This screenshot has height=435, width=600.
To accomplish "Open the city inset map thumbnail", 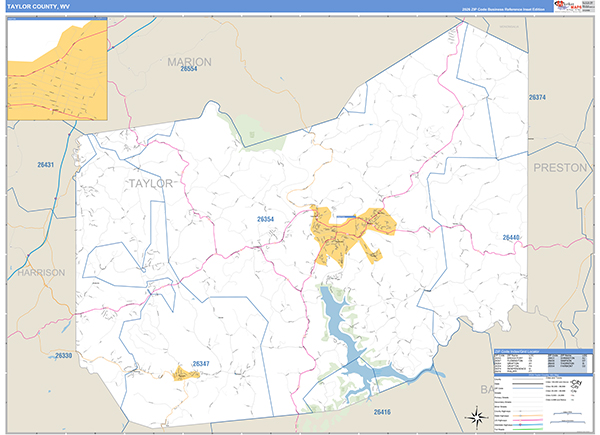I will (x=57, y=69).
